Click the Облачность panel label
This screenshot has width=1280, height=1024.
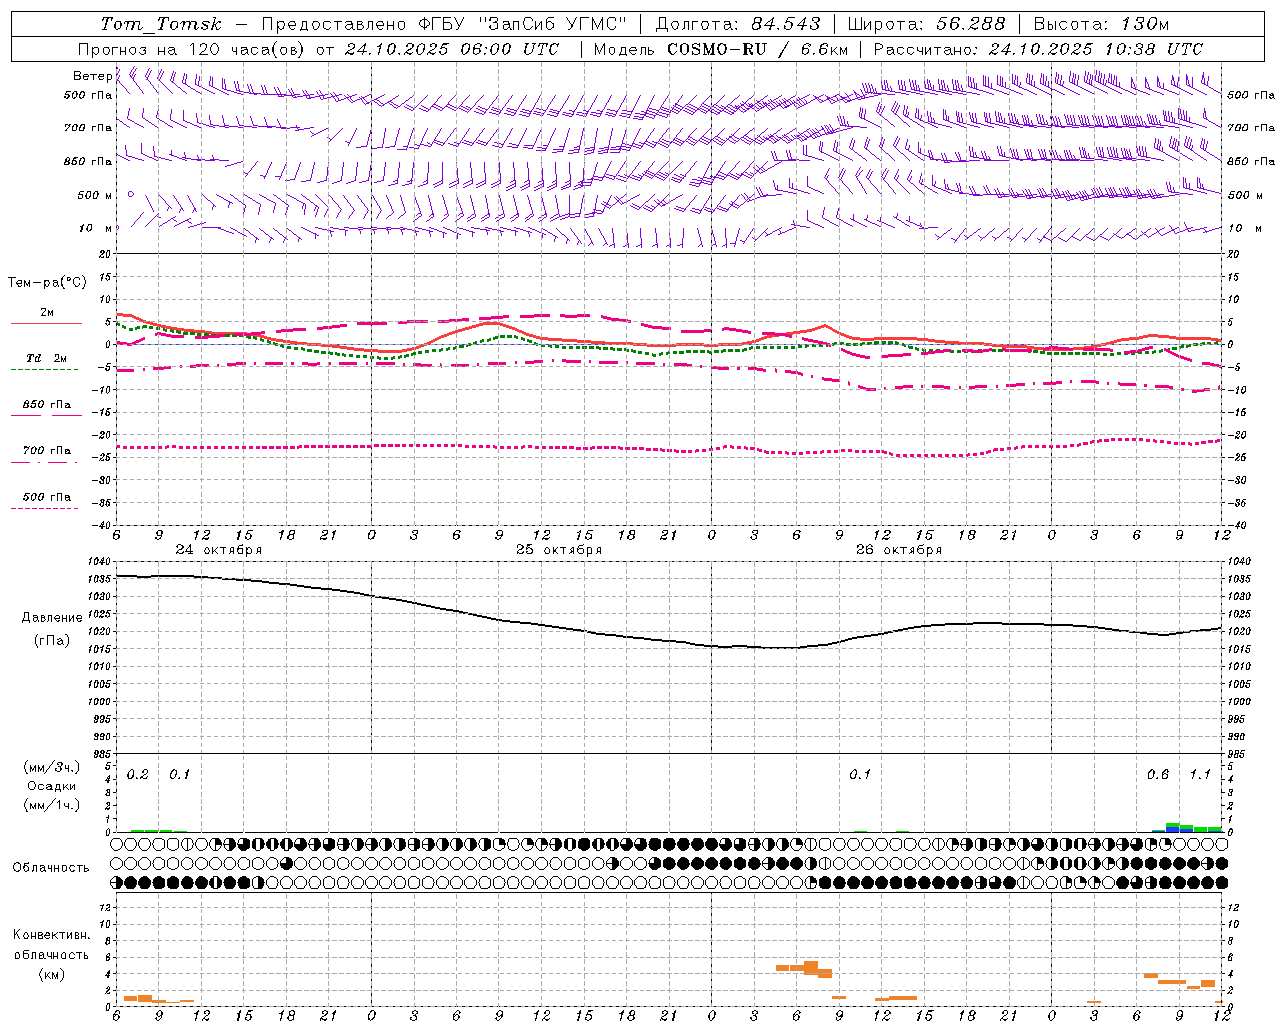pos(51,867)
